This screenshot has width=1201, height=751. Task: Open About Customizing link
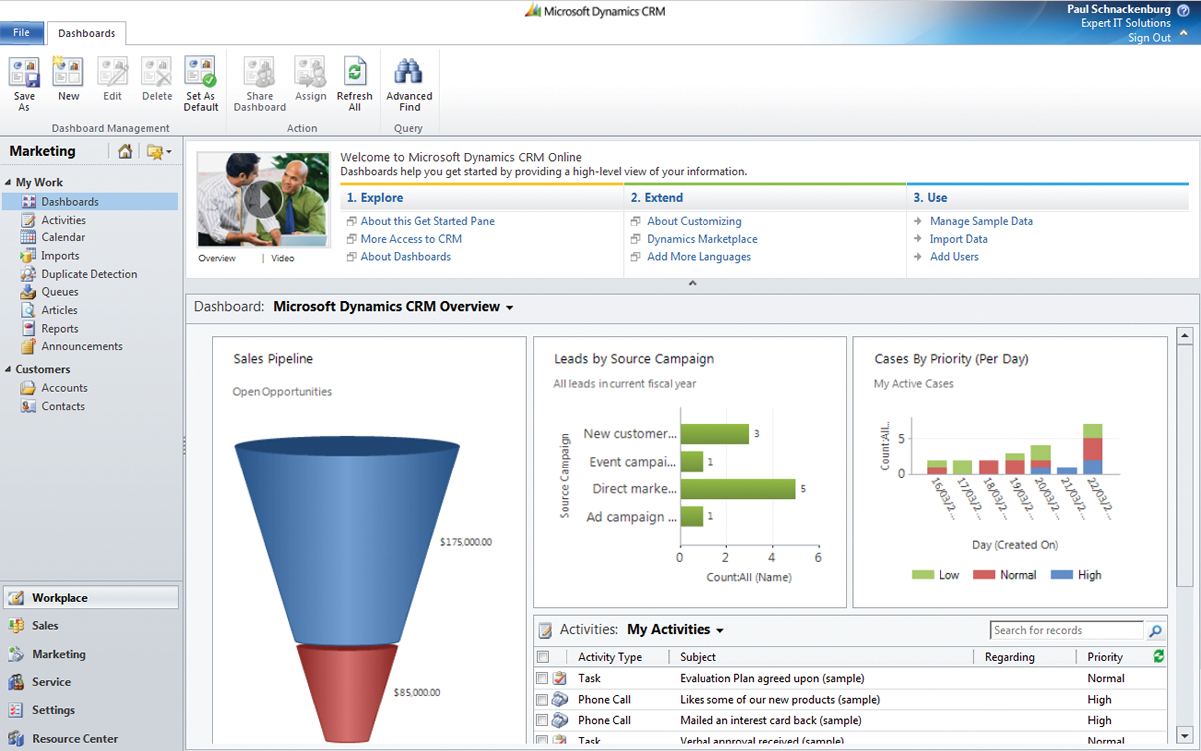click(x=694, y=221)
